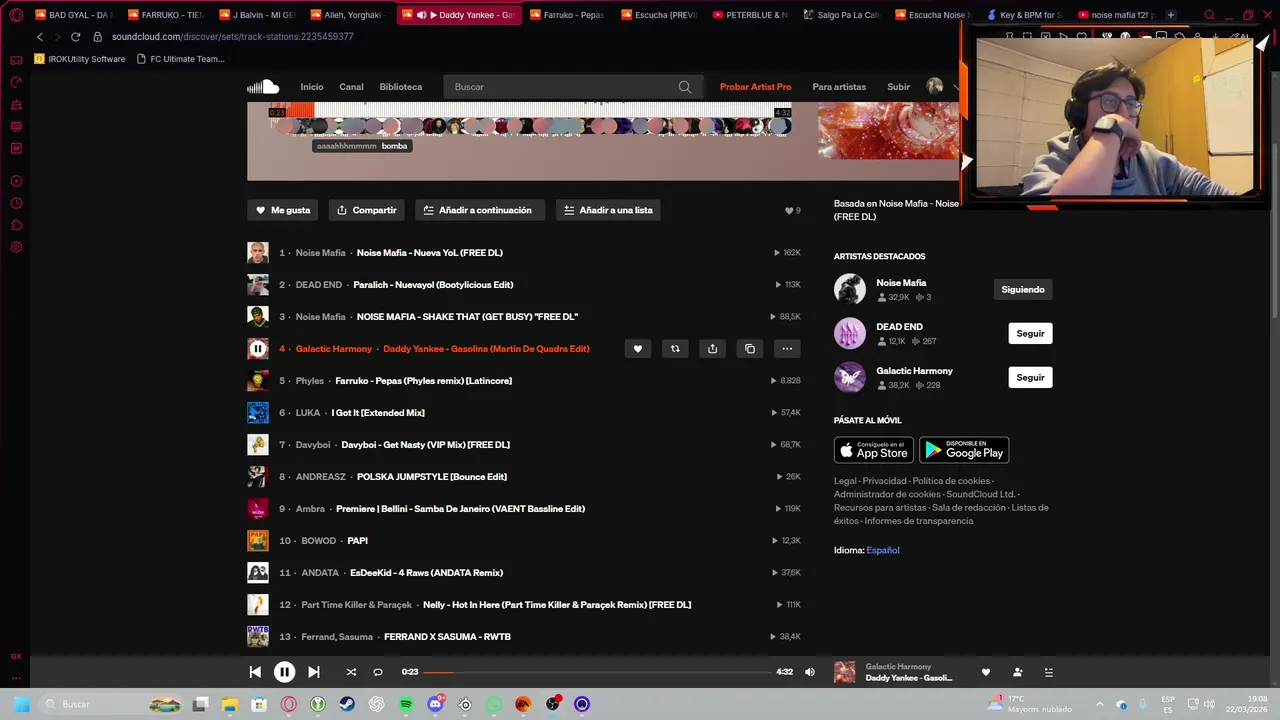
Task: Switch to the Farruko - Pepas browser tab
Action: [x=567, y=15]
